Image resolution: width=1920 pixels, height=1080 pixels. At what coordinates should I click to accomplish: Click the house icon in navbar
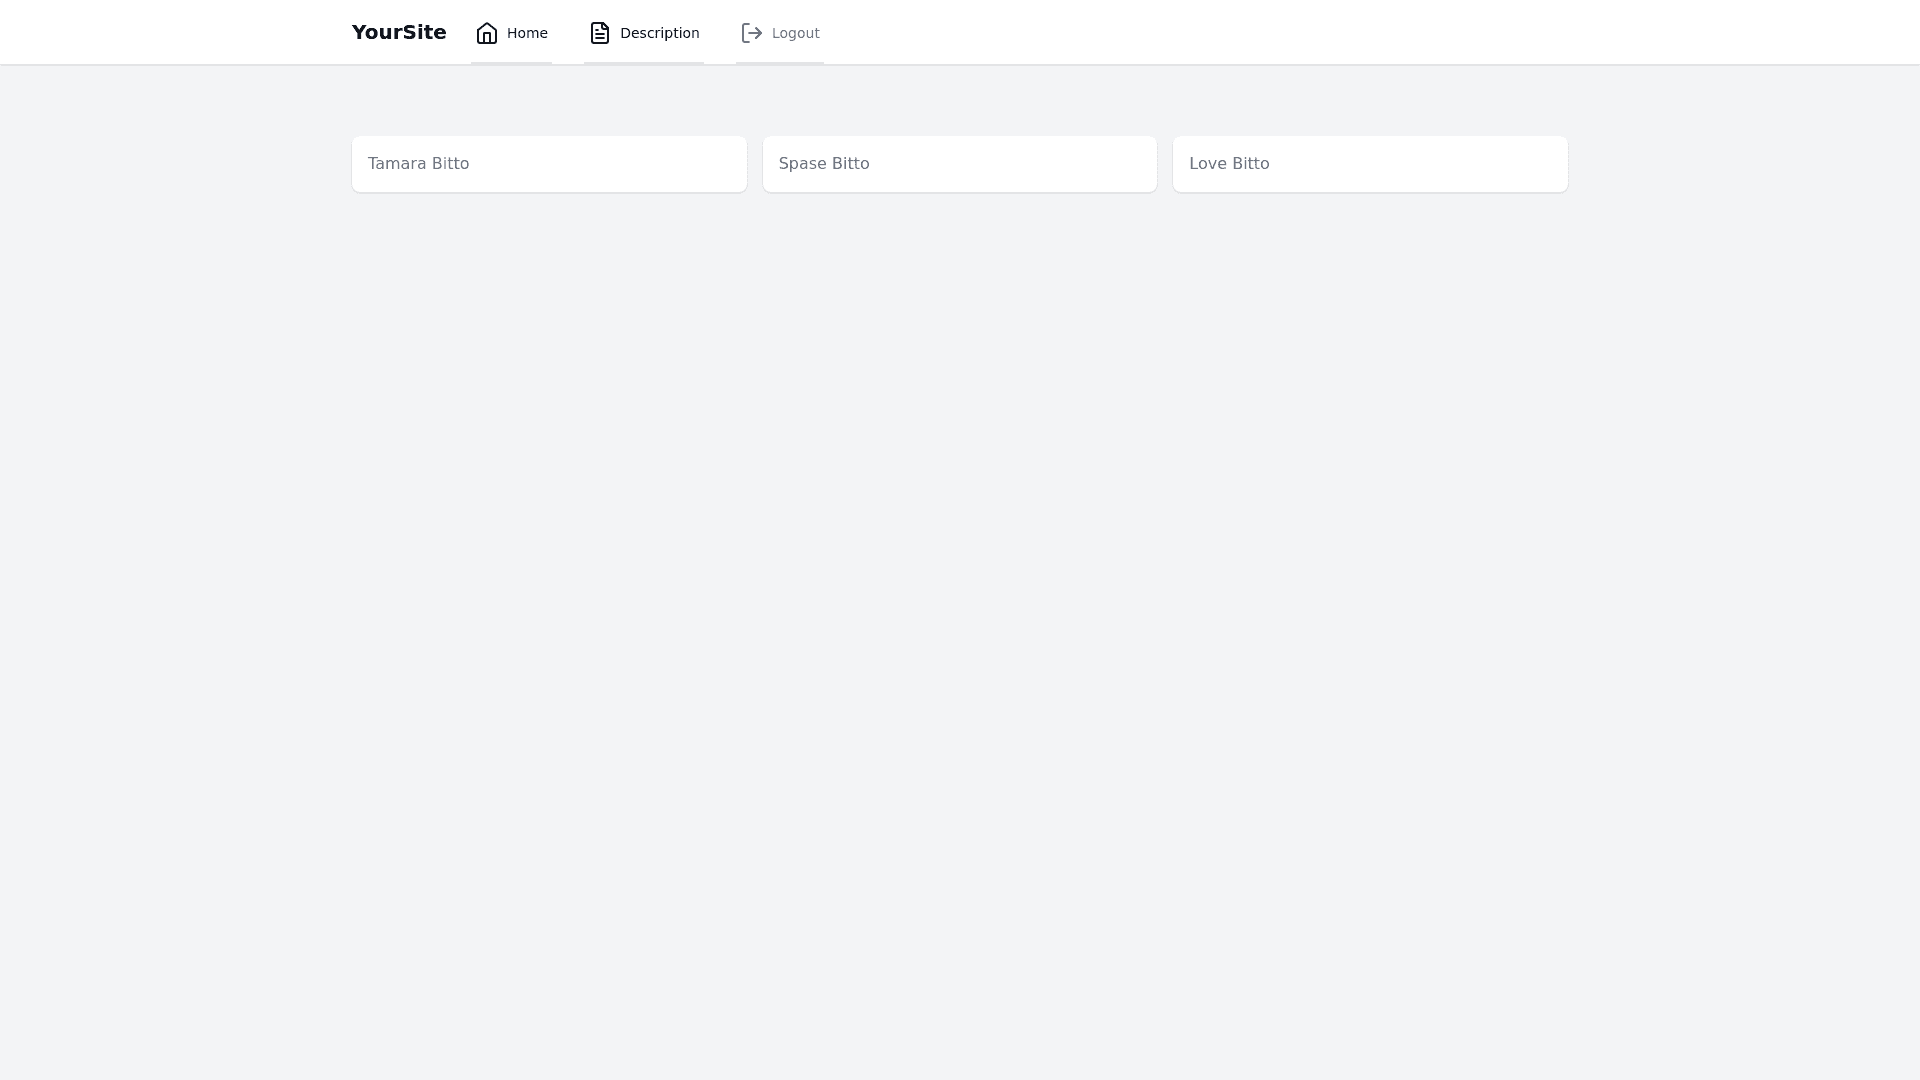(487, 33)
